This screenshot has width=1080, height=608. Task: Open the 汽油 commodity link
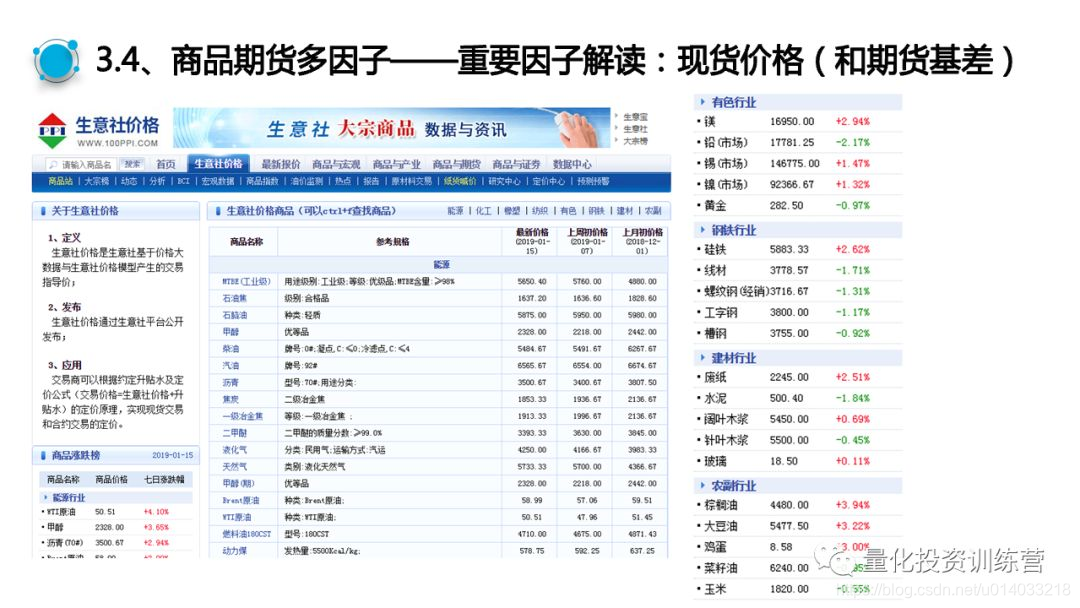[230, 366]
